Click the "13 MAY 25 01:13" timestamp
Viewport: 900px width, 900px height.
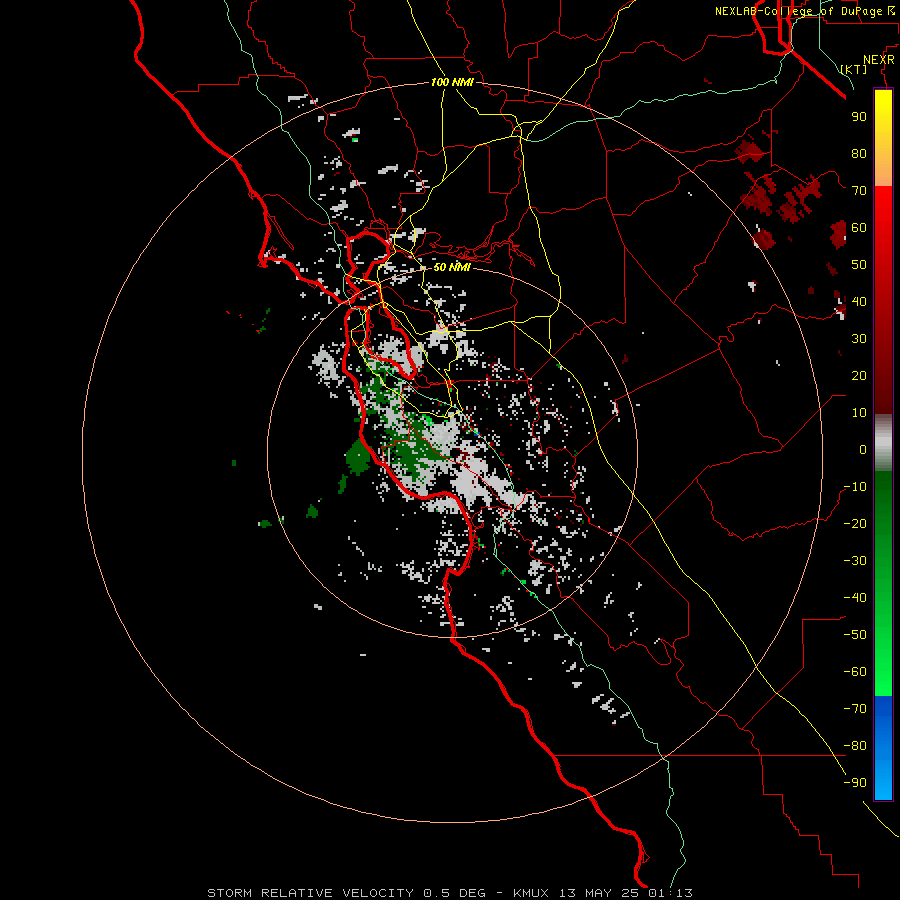click(626, 893)
